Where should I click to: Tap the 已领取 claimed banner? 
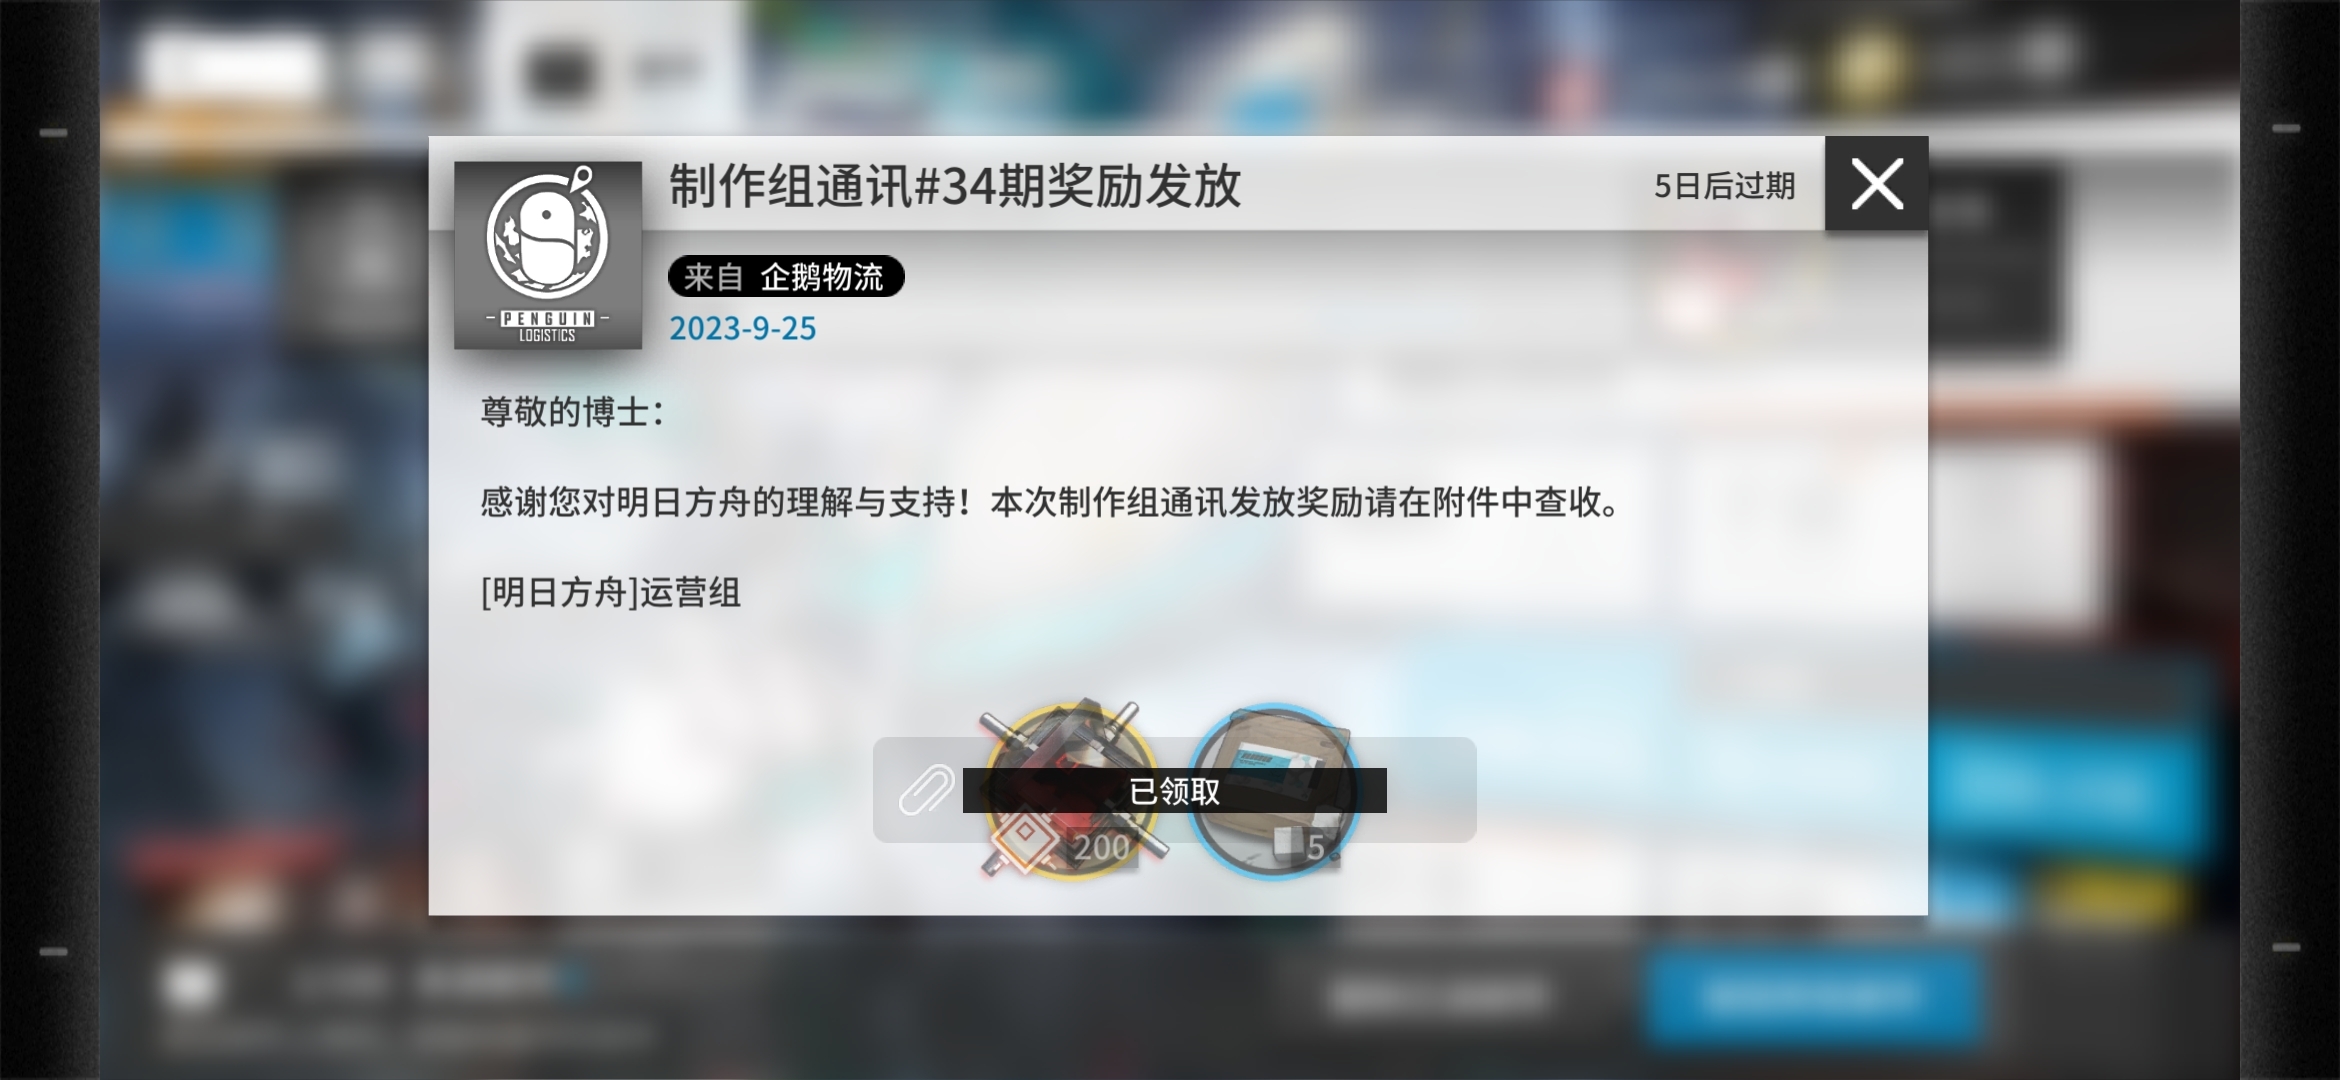click(x=1174, y=790)
